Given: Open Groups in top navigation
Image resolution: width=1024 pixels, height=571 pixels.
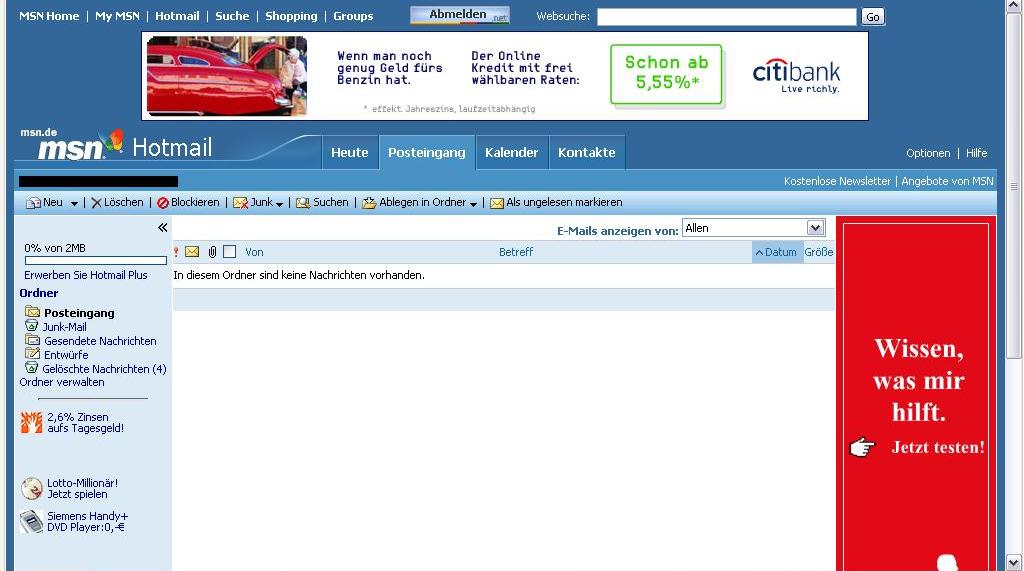Looking at the screenshot, I should coord(353,16).
